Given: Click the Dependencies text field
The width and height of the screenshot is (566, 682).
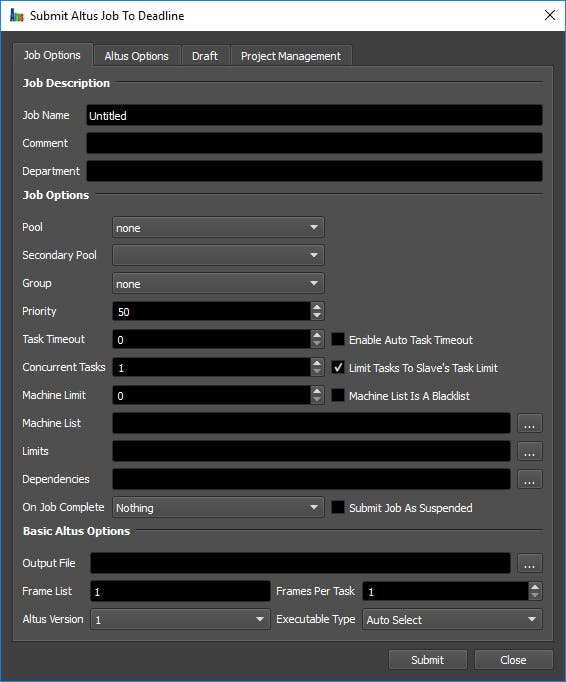Looking at the screenshot, I should click(x=311, y=479).
